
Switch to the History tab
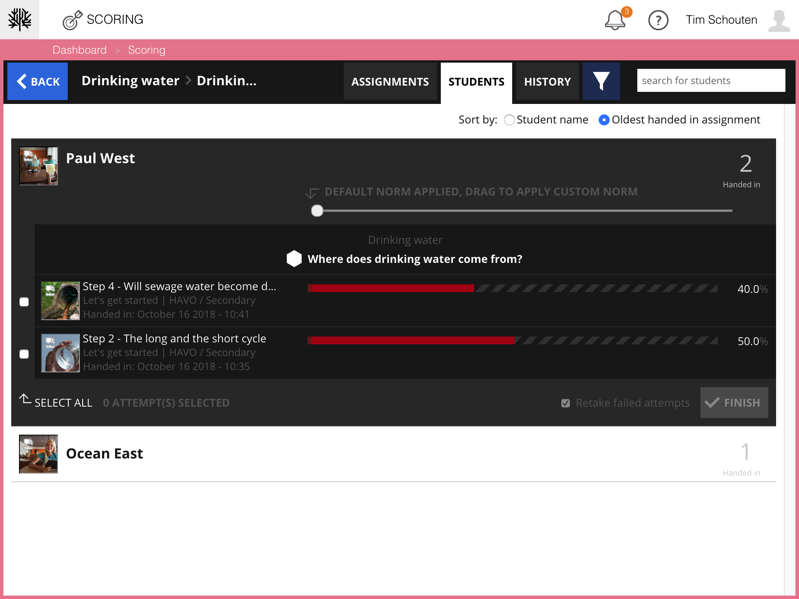[x=547, y=82]
